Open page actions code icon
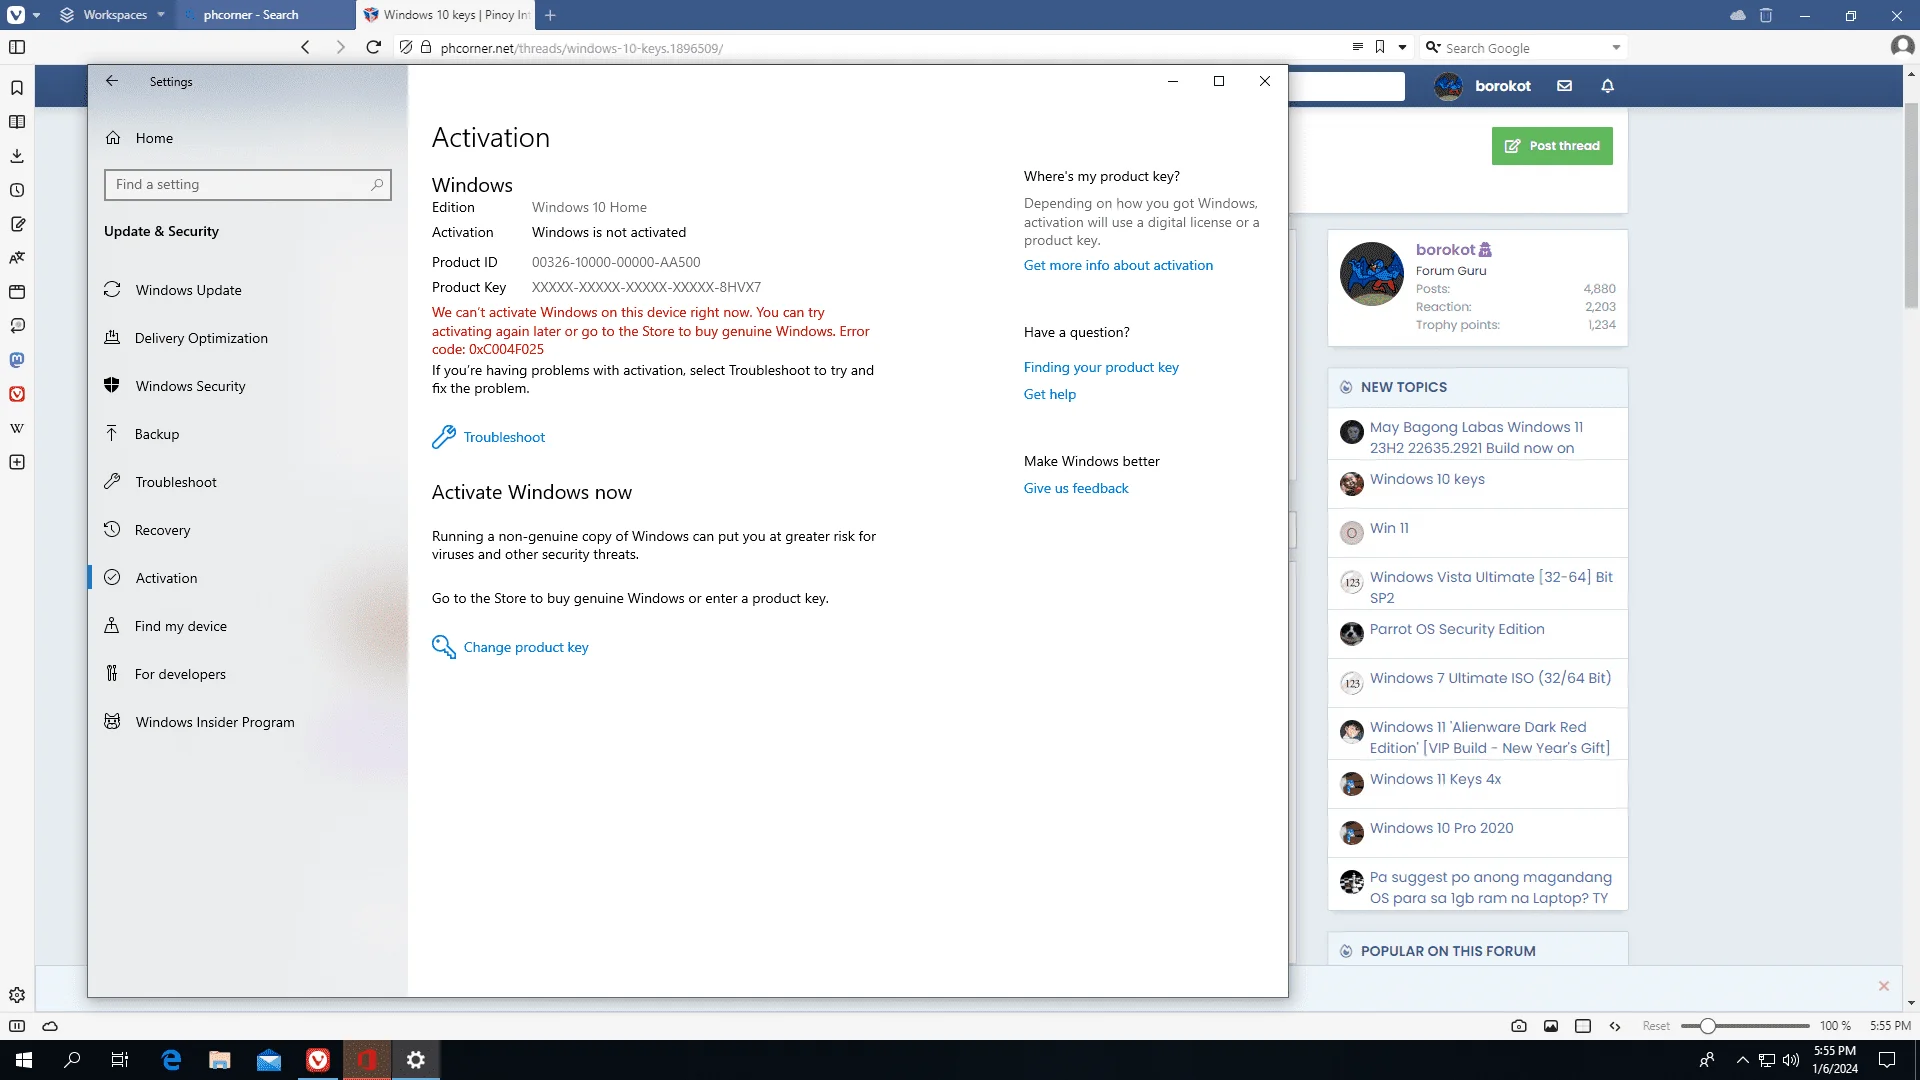The width and height of the screenshot is (1920, 1080). coord(1615,1026)
